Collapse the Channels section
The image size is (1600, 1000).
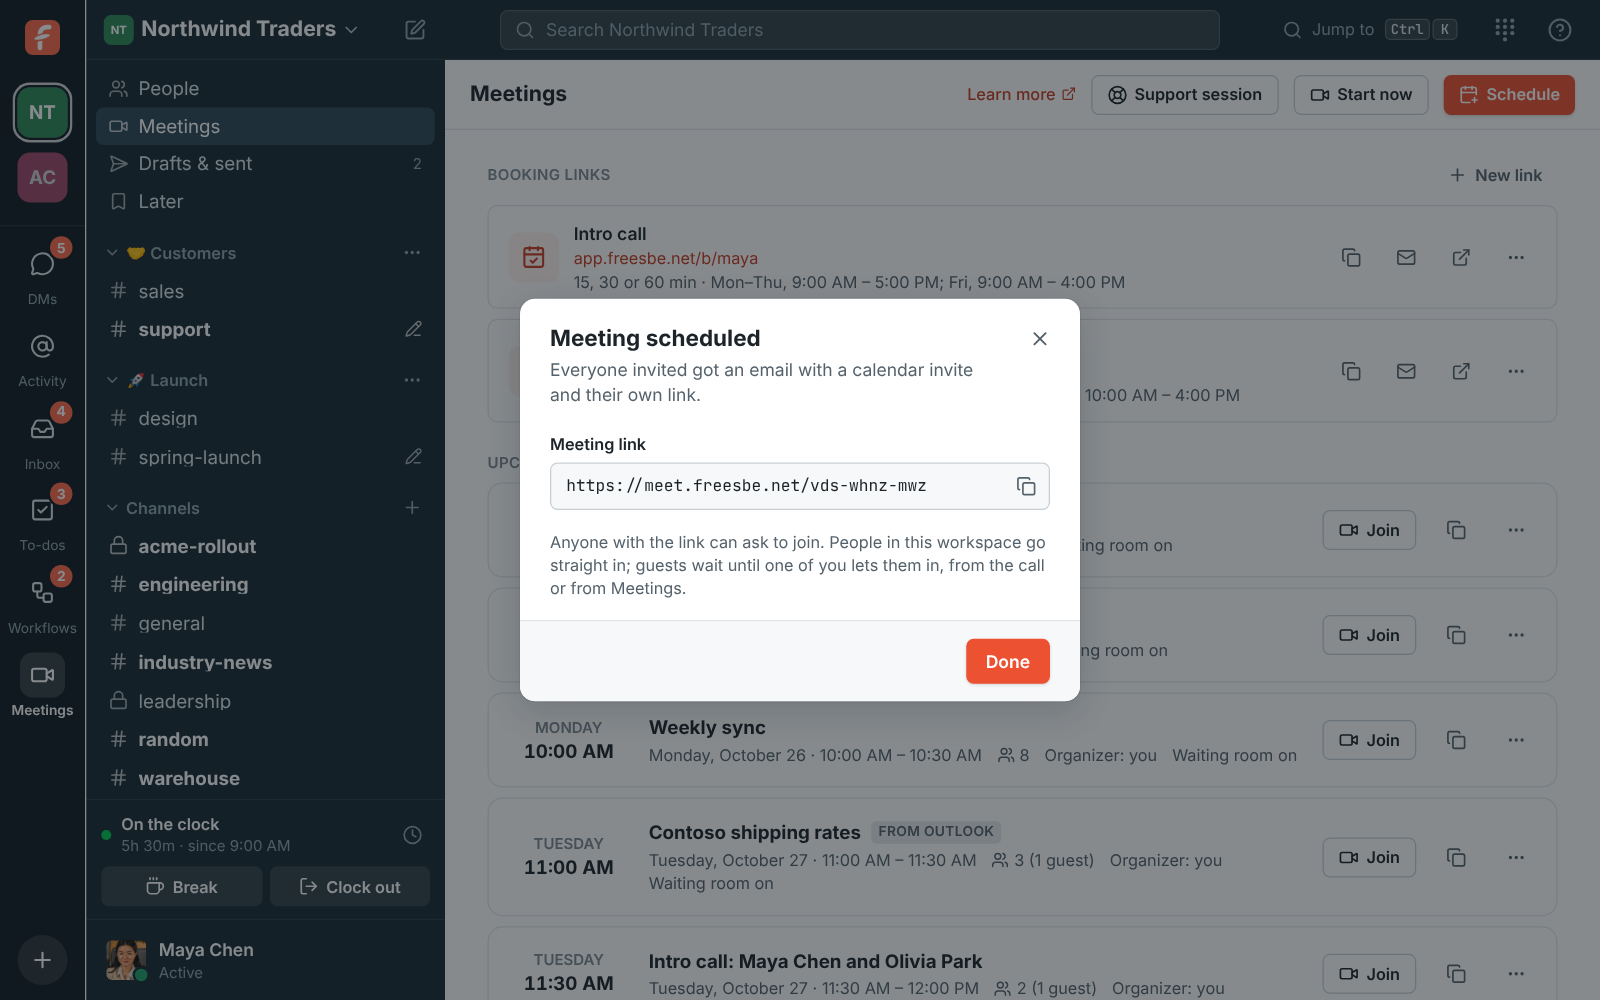(x=112, y=509)
